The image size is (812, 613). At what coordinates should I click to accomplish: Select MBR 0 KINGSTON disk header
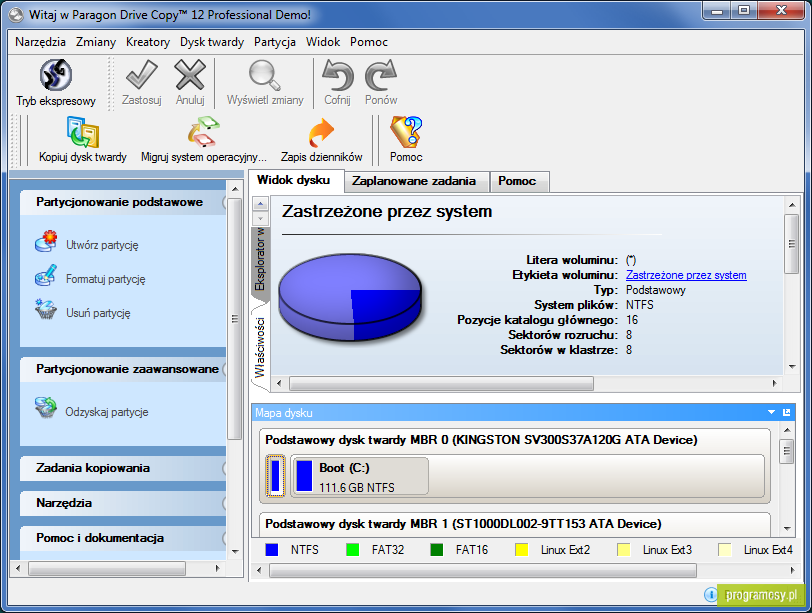(481, 440)
